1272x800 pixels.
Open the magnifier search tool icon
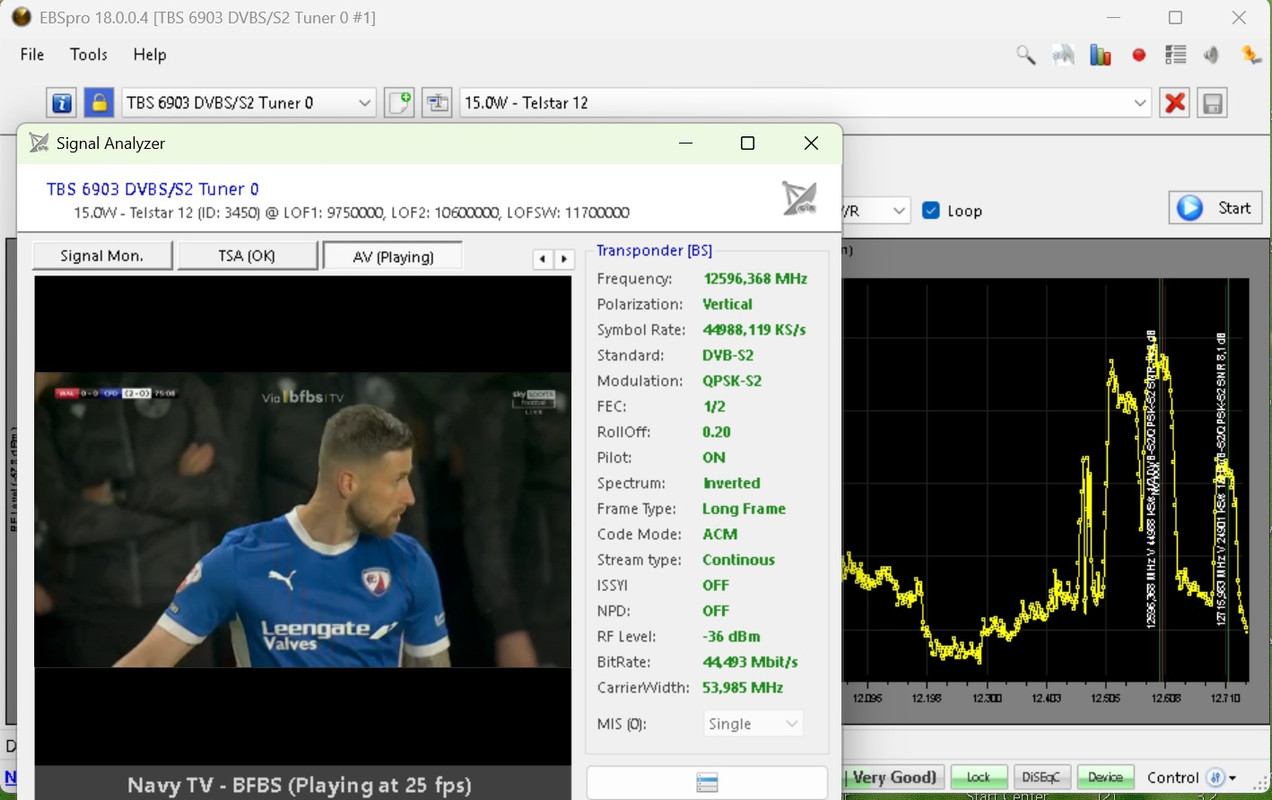click(x=1026, y=55)
